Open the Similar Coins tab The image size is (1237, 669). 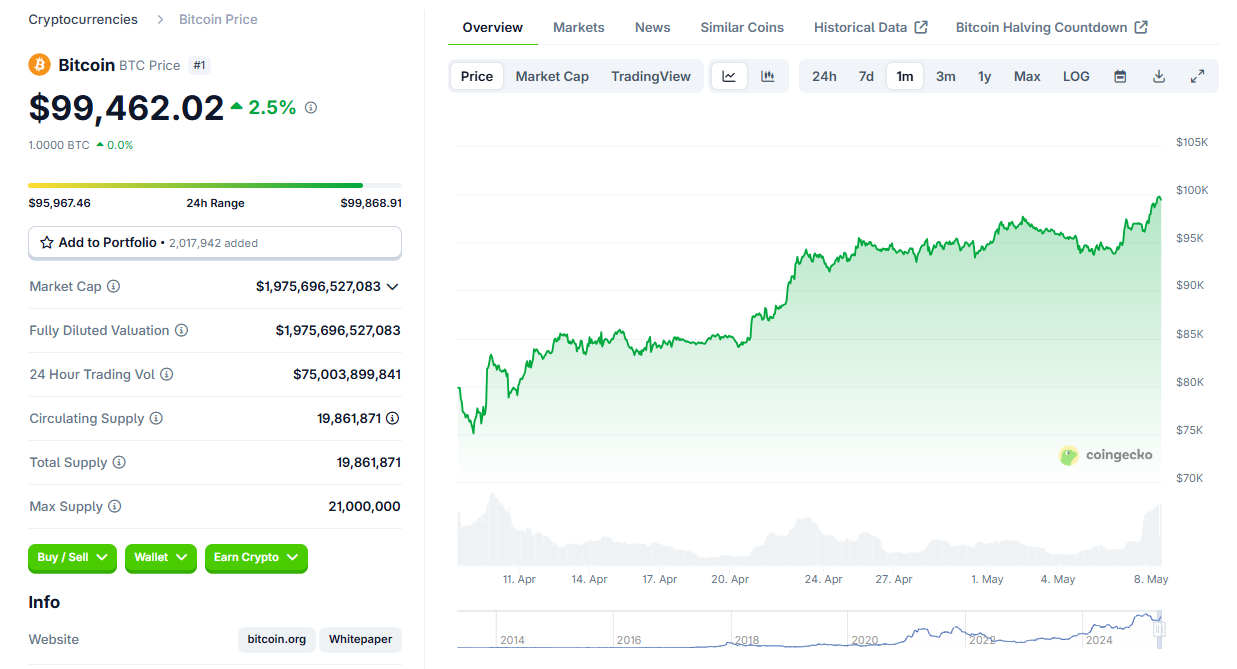742,27
